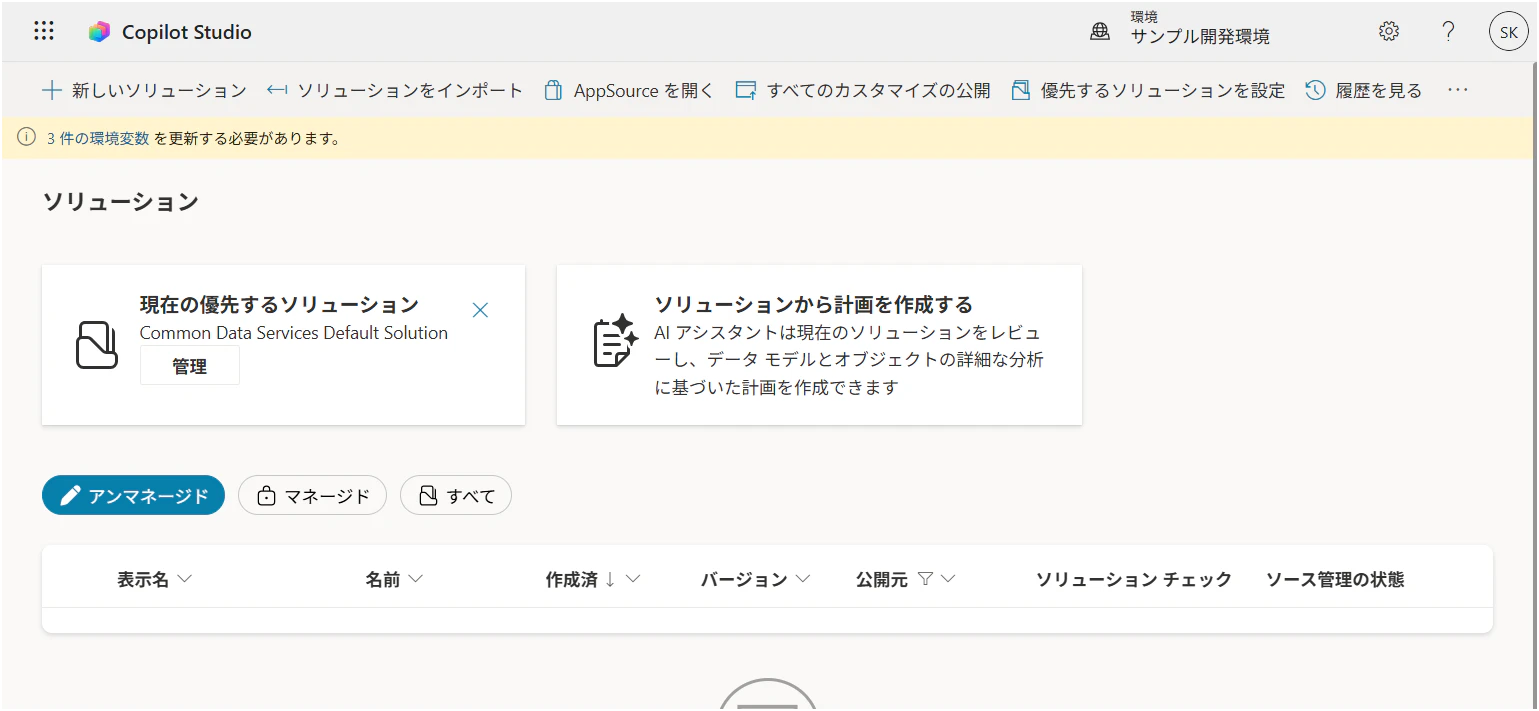Click the info icon in the yellow banner

coord(26,138)
